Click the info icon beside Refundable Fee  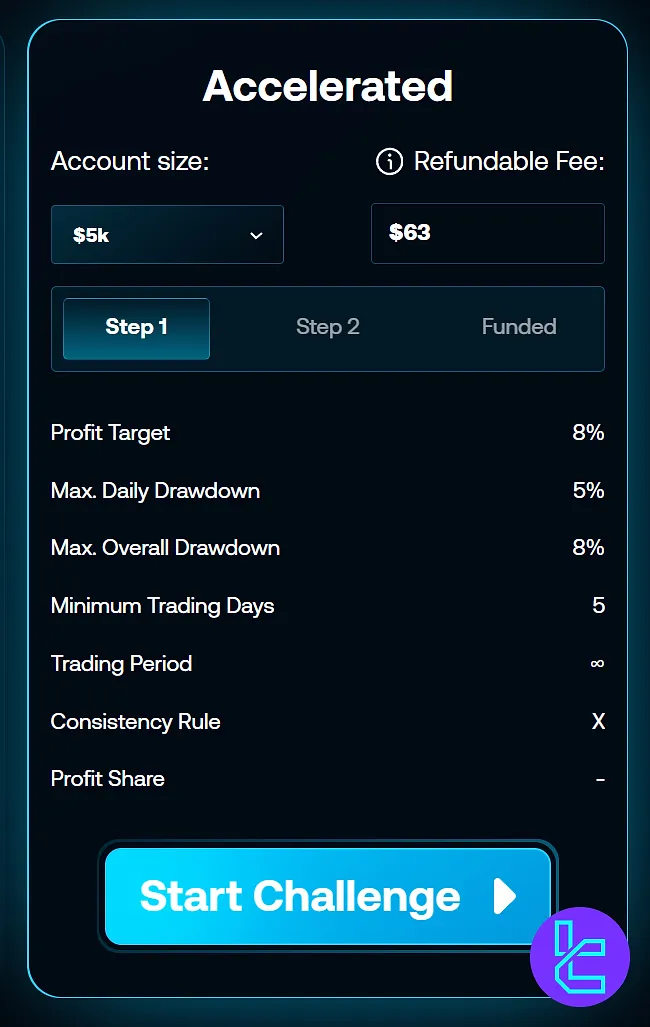pyautogui.click(x=388, y=161)
